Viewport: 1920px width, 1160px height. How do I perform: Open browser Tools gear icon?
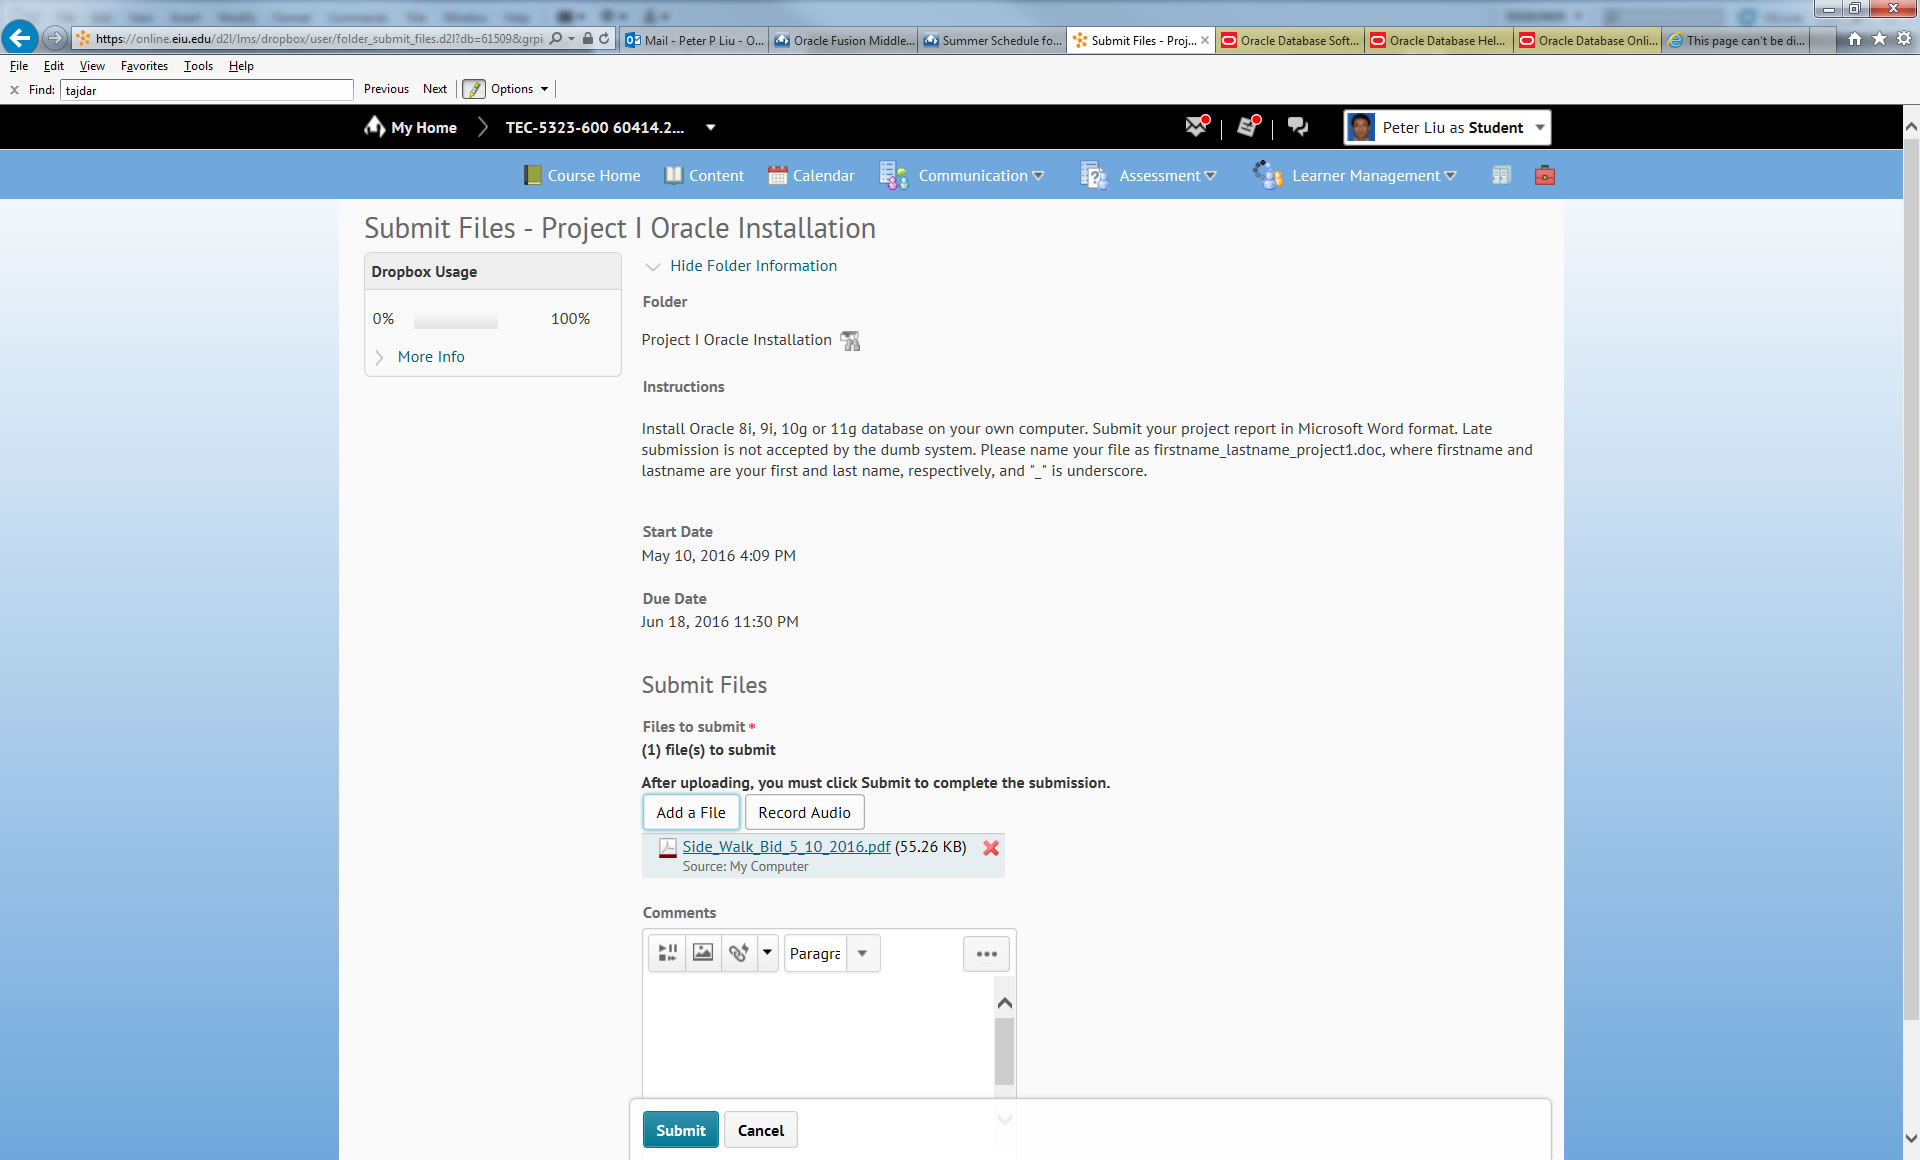(1904, 39)
